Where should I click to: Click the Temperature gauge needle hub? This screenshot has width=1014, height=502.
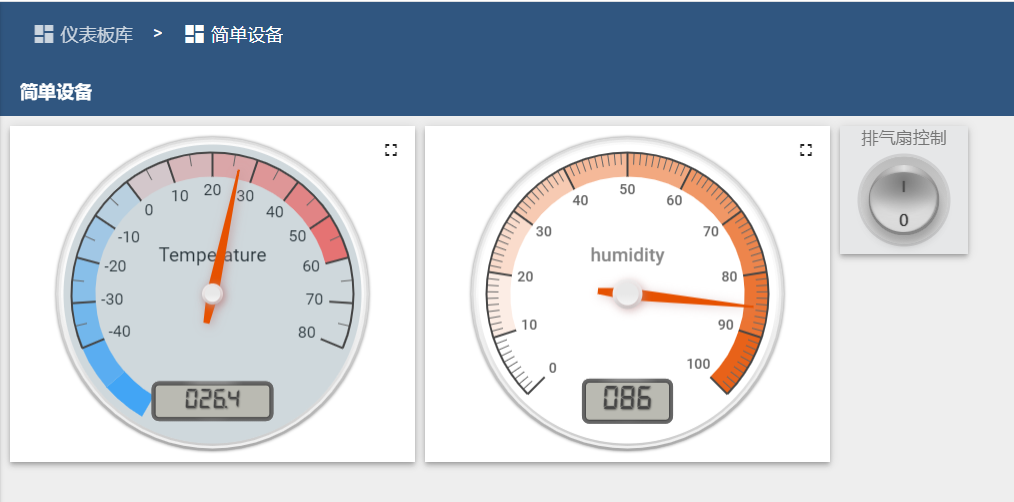[x=212, y=293]
